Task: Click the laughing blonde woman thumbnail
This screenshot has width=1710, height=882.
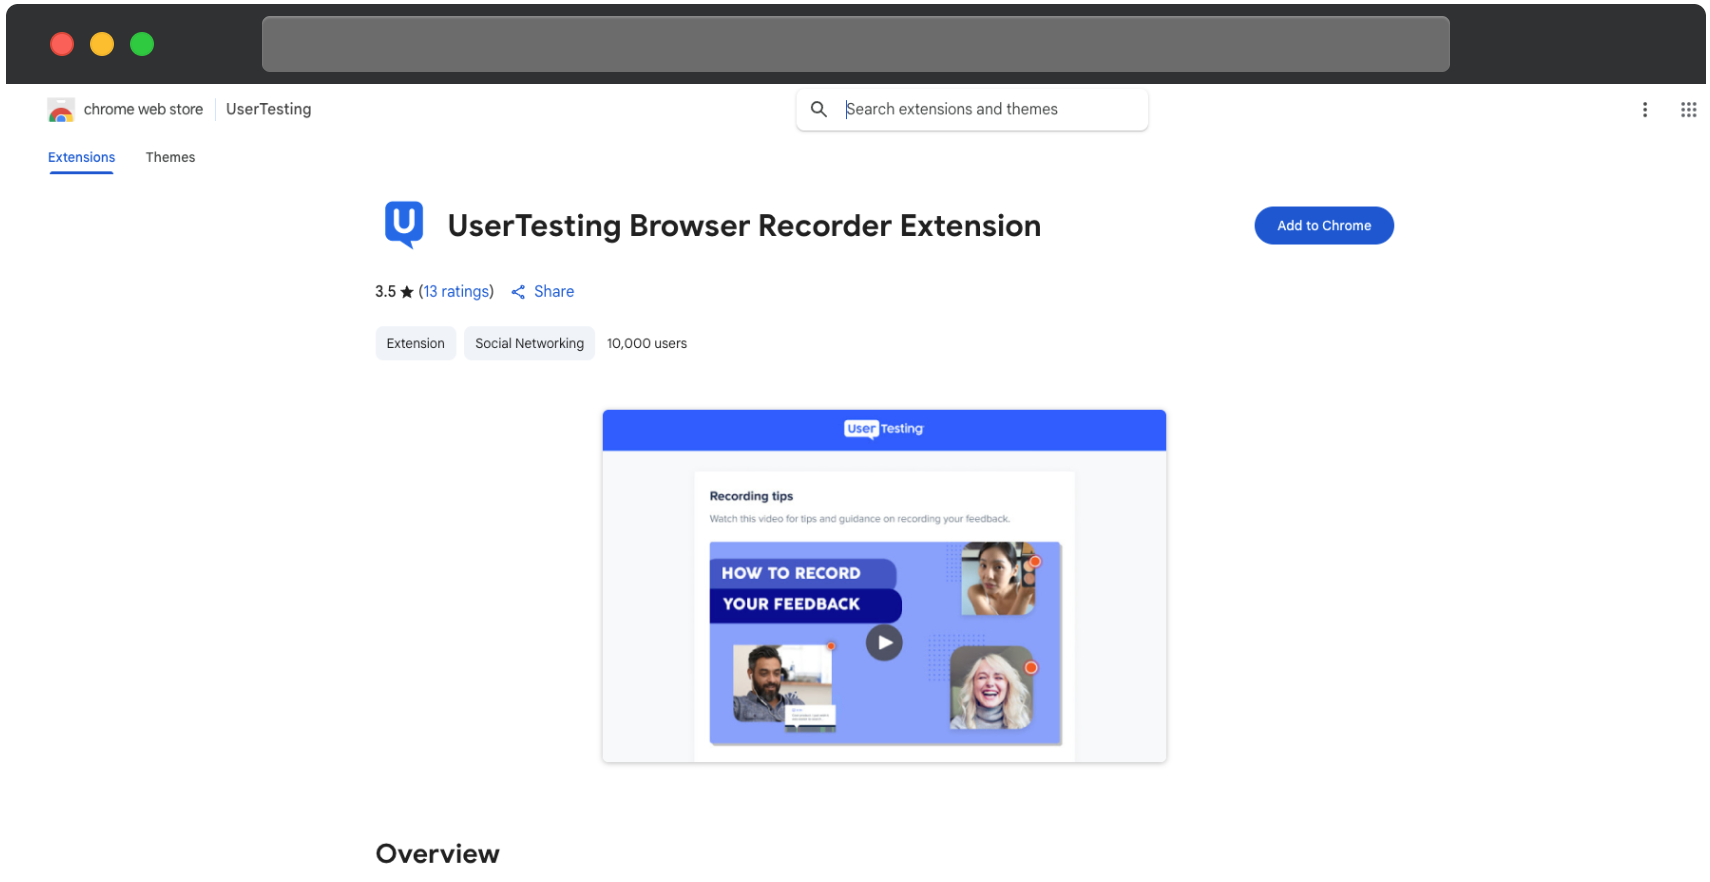Action: (990, 687)
